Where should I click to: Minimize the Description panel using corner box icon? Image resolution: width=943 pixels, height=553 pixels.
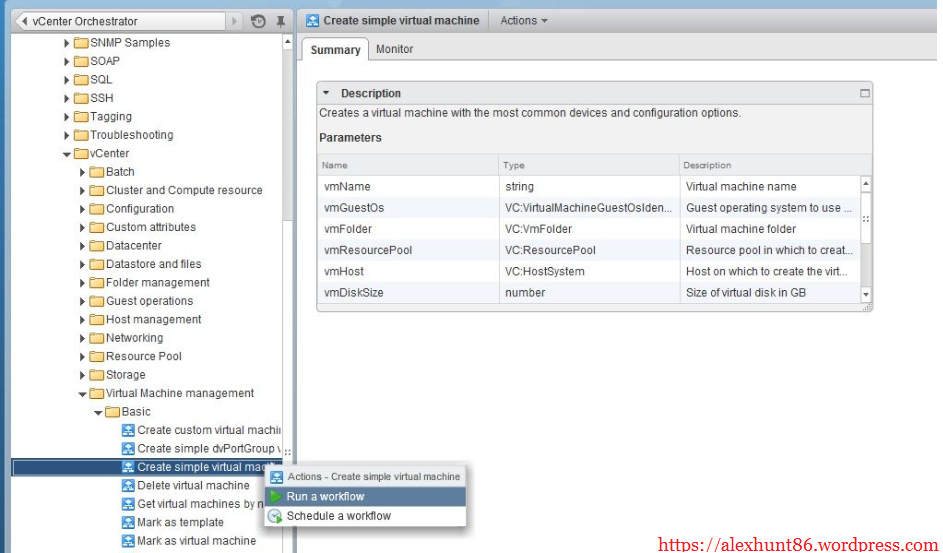[865, 93]
